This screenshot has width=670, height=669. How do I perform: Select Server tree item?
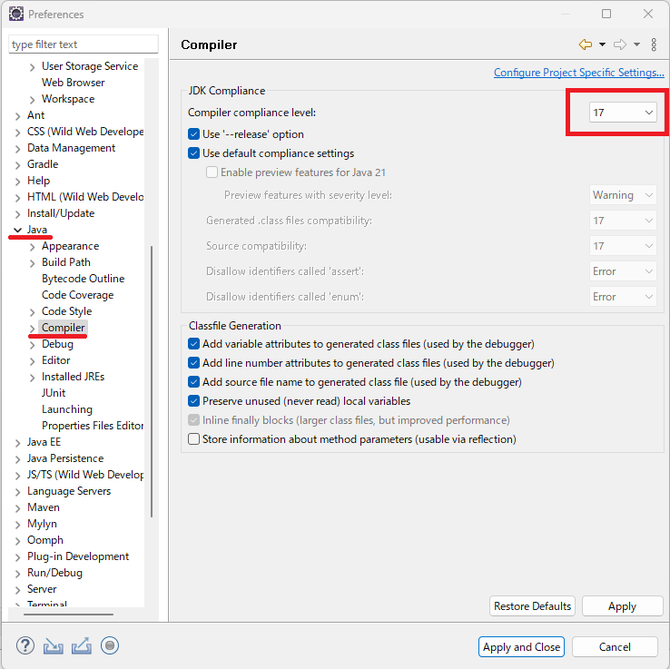[x=42, y=589]
